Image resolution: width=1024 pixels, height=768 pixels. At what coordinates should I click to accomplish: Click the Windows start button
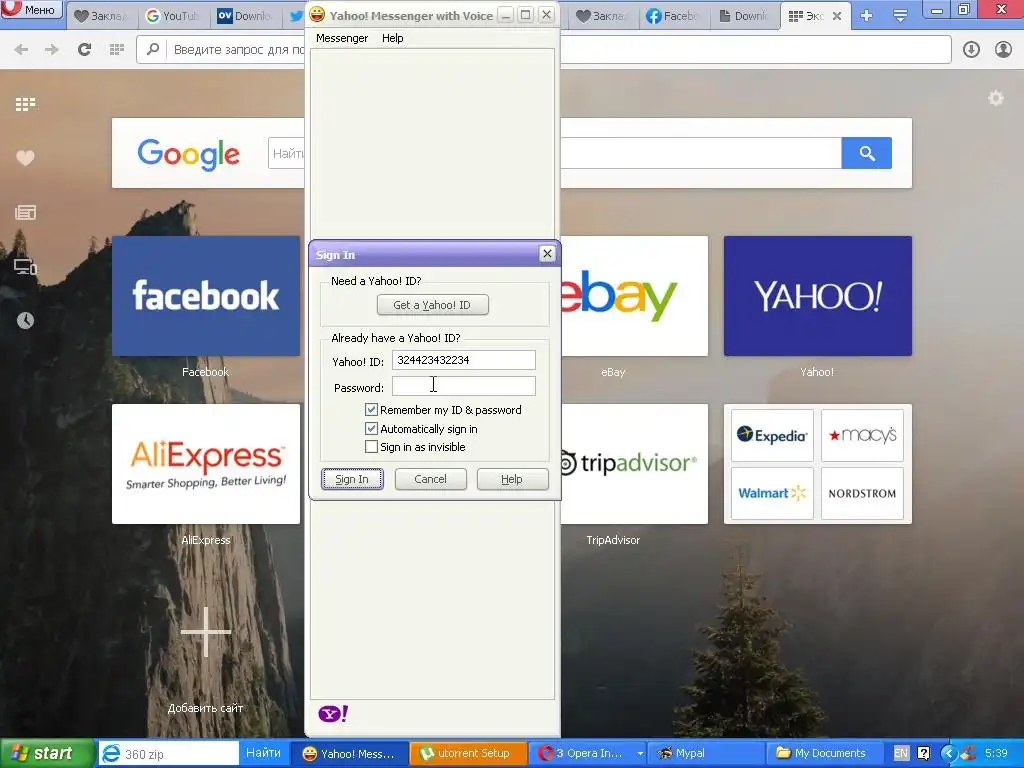[x=46, y=753]
